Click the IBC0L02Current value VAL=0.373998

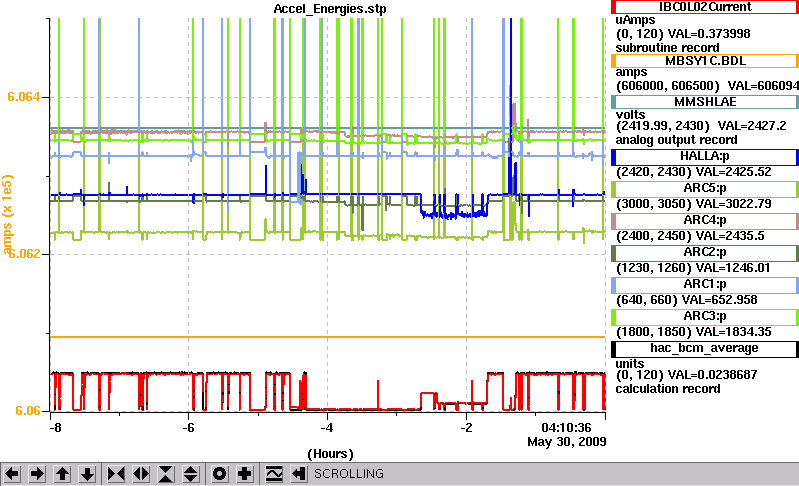pyautogui.click(x=709, y=34)
